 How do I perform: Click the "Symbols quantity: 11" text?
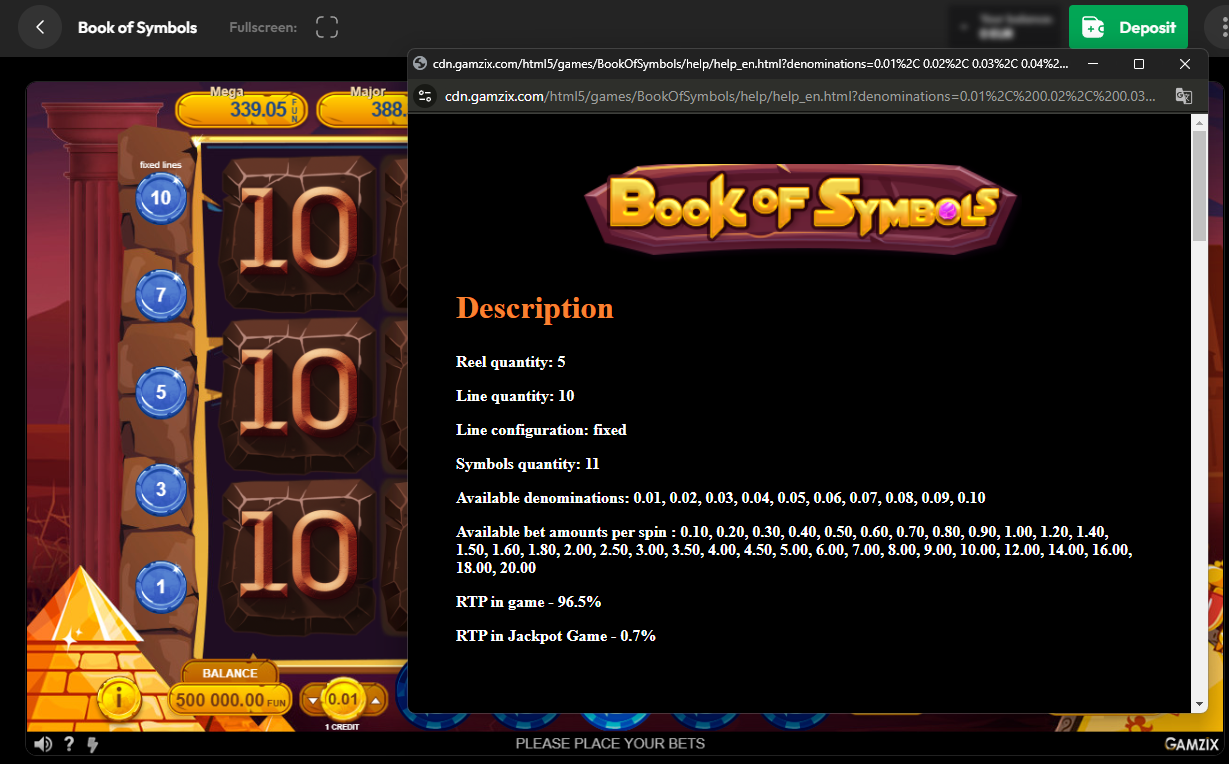[x=528, y=464]
